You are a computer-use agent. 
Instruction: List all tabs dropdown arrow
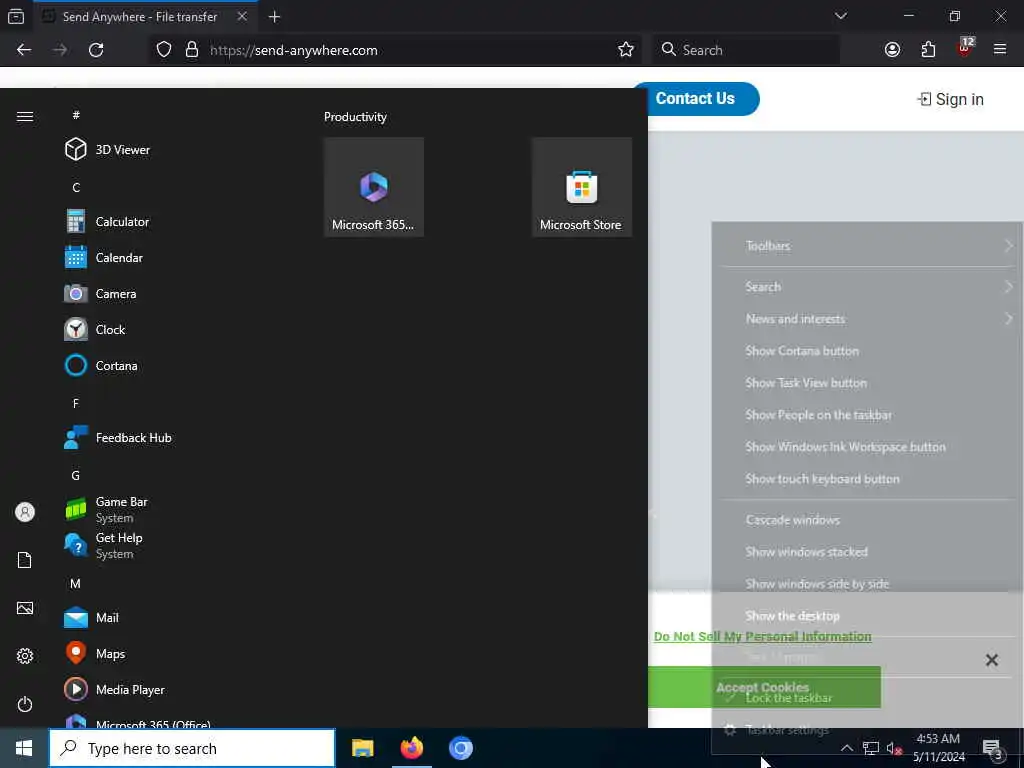click(x=840, y=16)
